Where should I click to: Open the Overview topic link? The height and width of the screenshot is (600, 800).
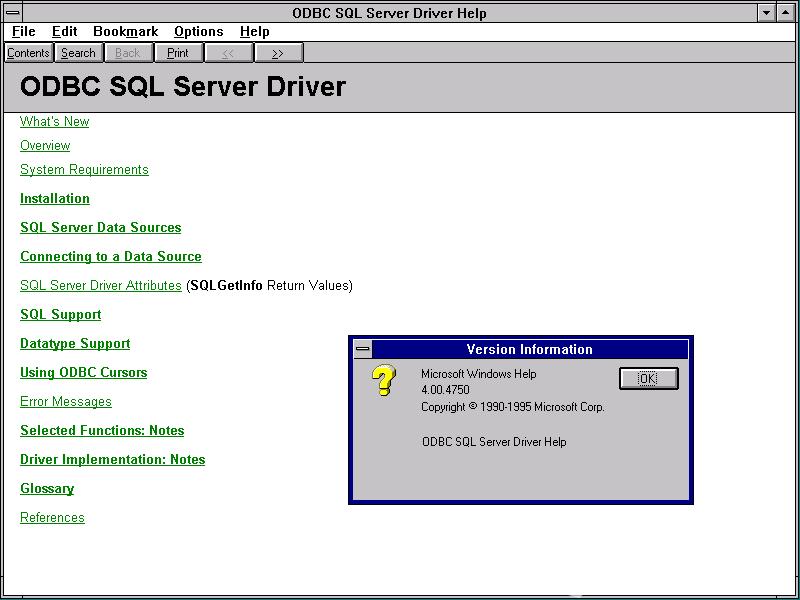click(x=45, y=145)
